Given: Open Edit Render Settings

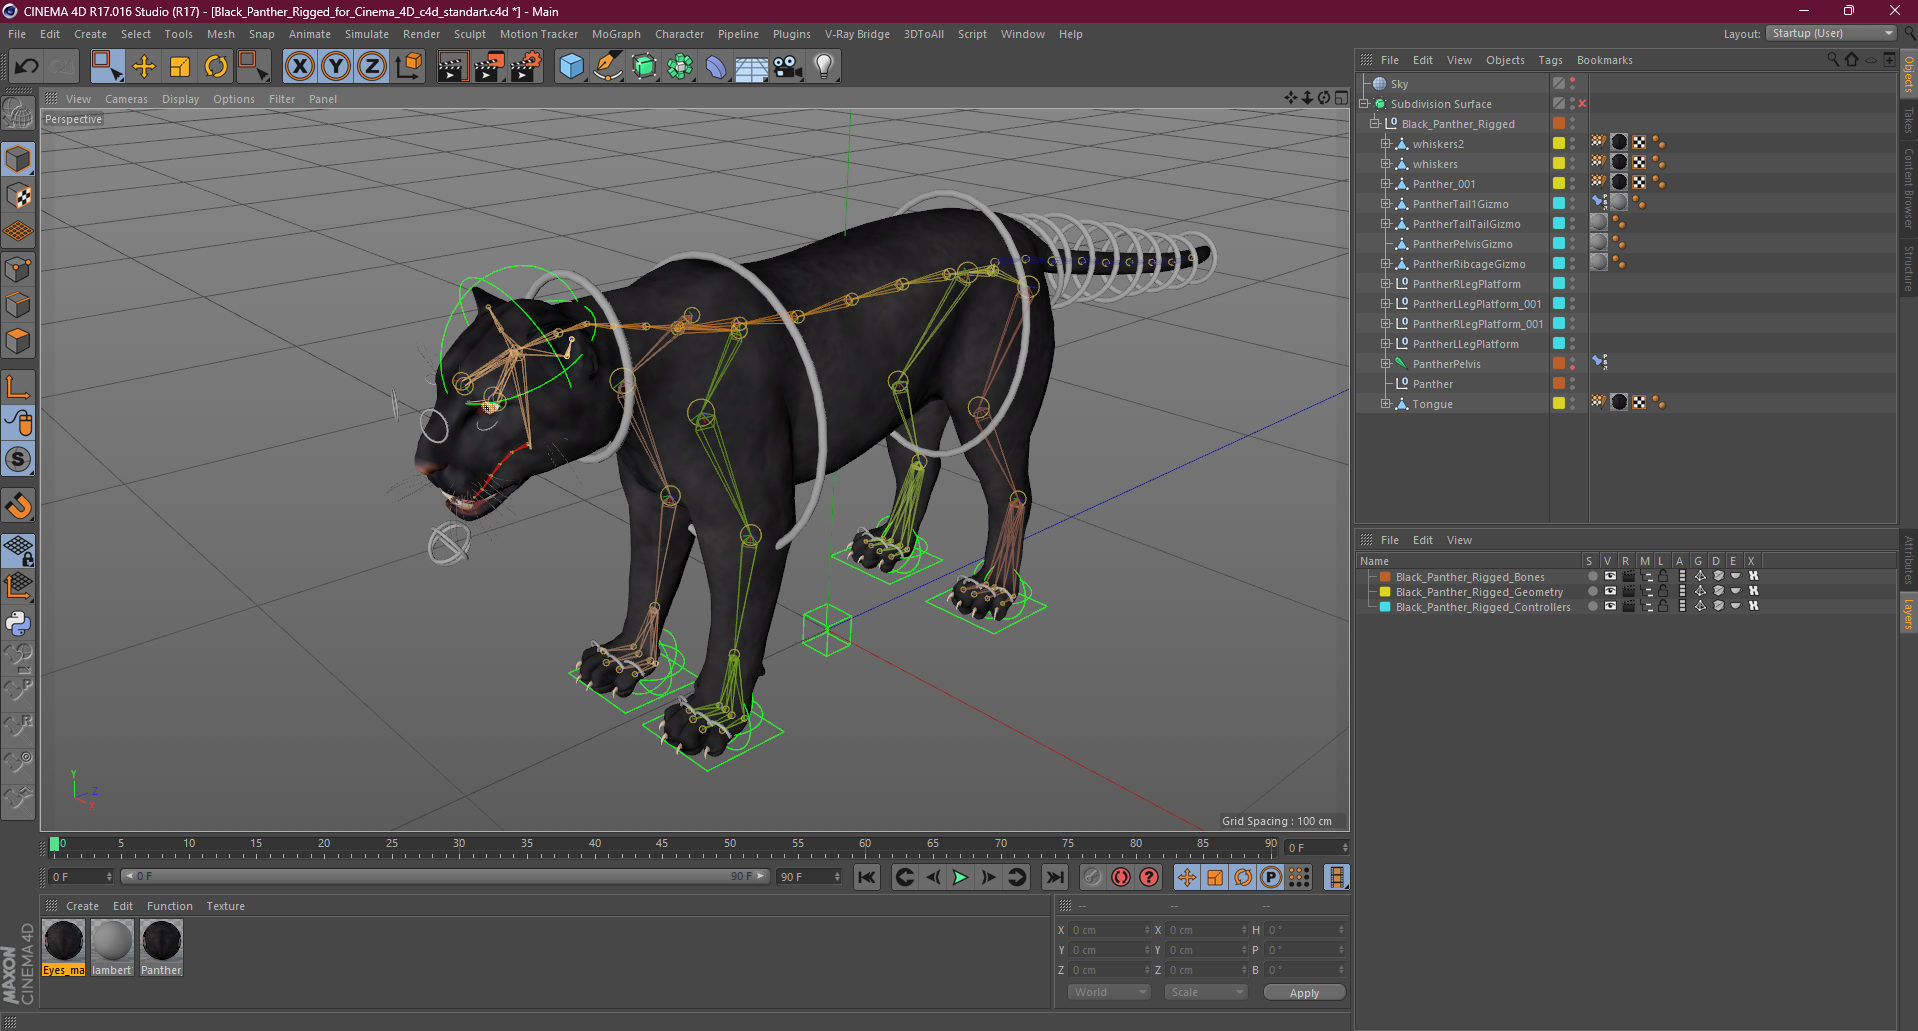Looking at the screenshot, I should click(526, 67).
